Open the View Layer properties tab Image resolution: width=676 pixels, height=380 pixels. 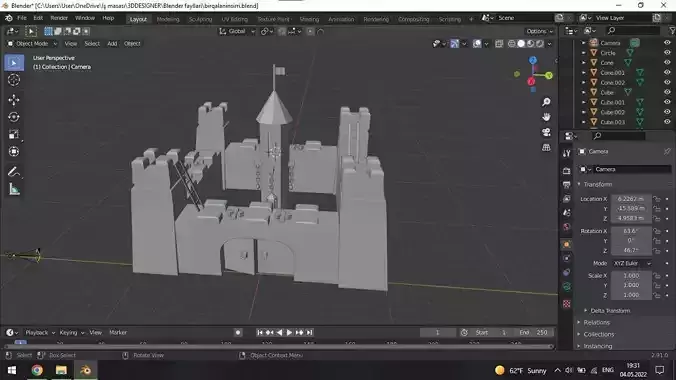pyautogui.click(x=566, y=199)
